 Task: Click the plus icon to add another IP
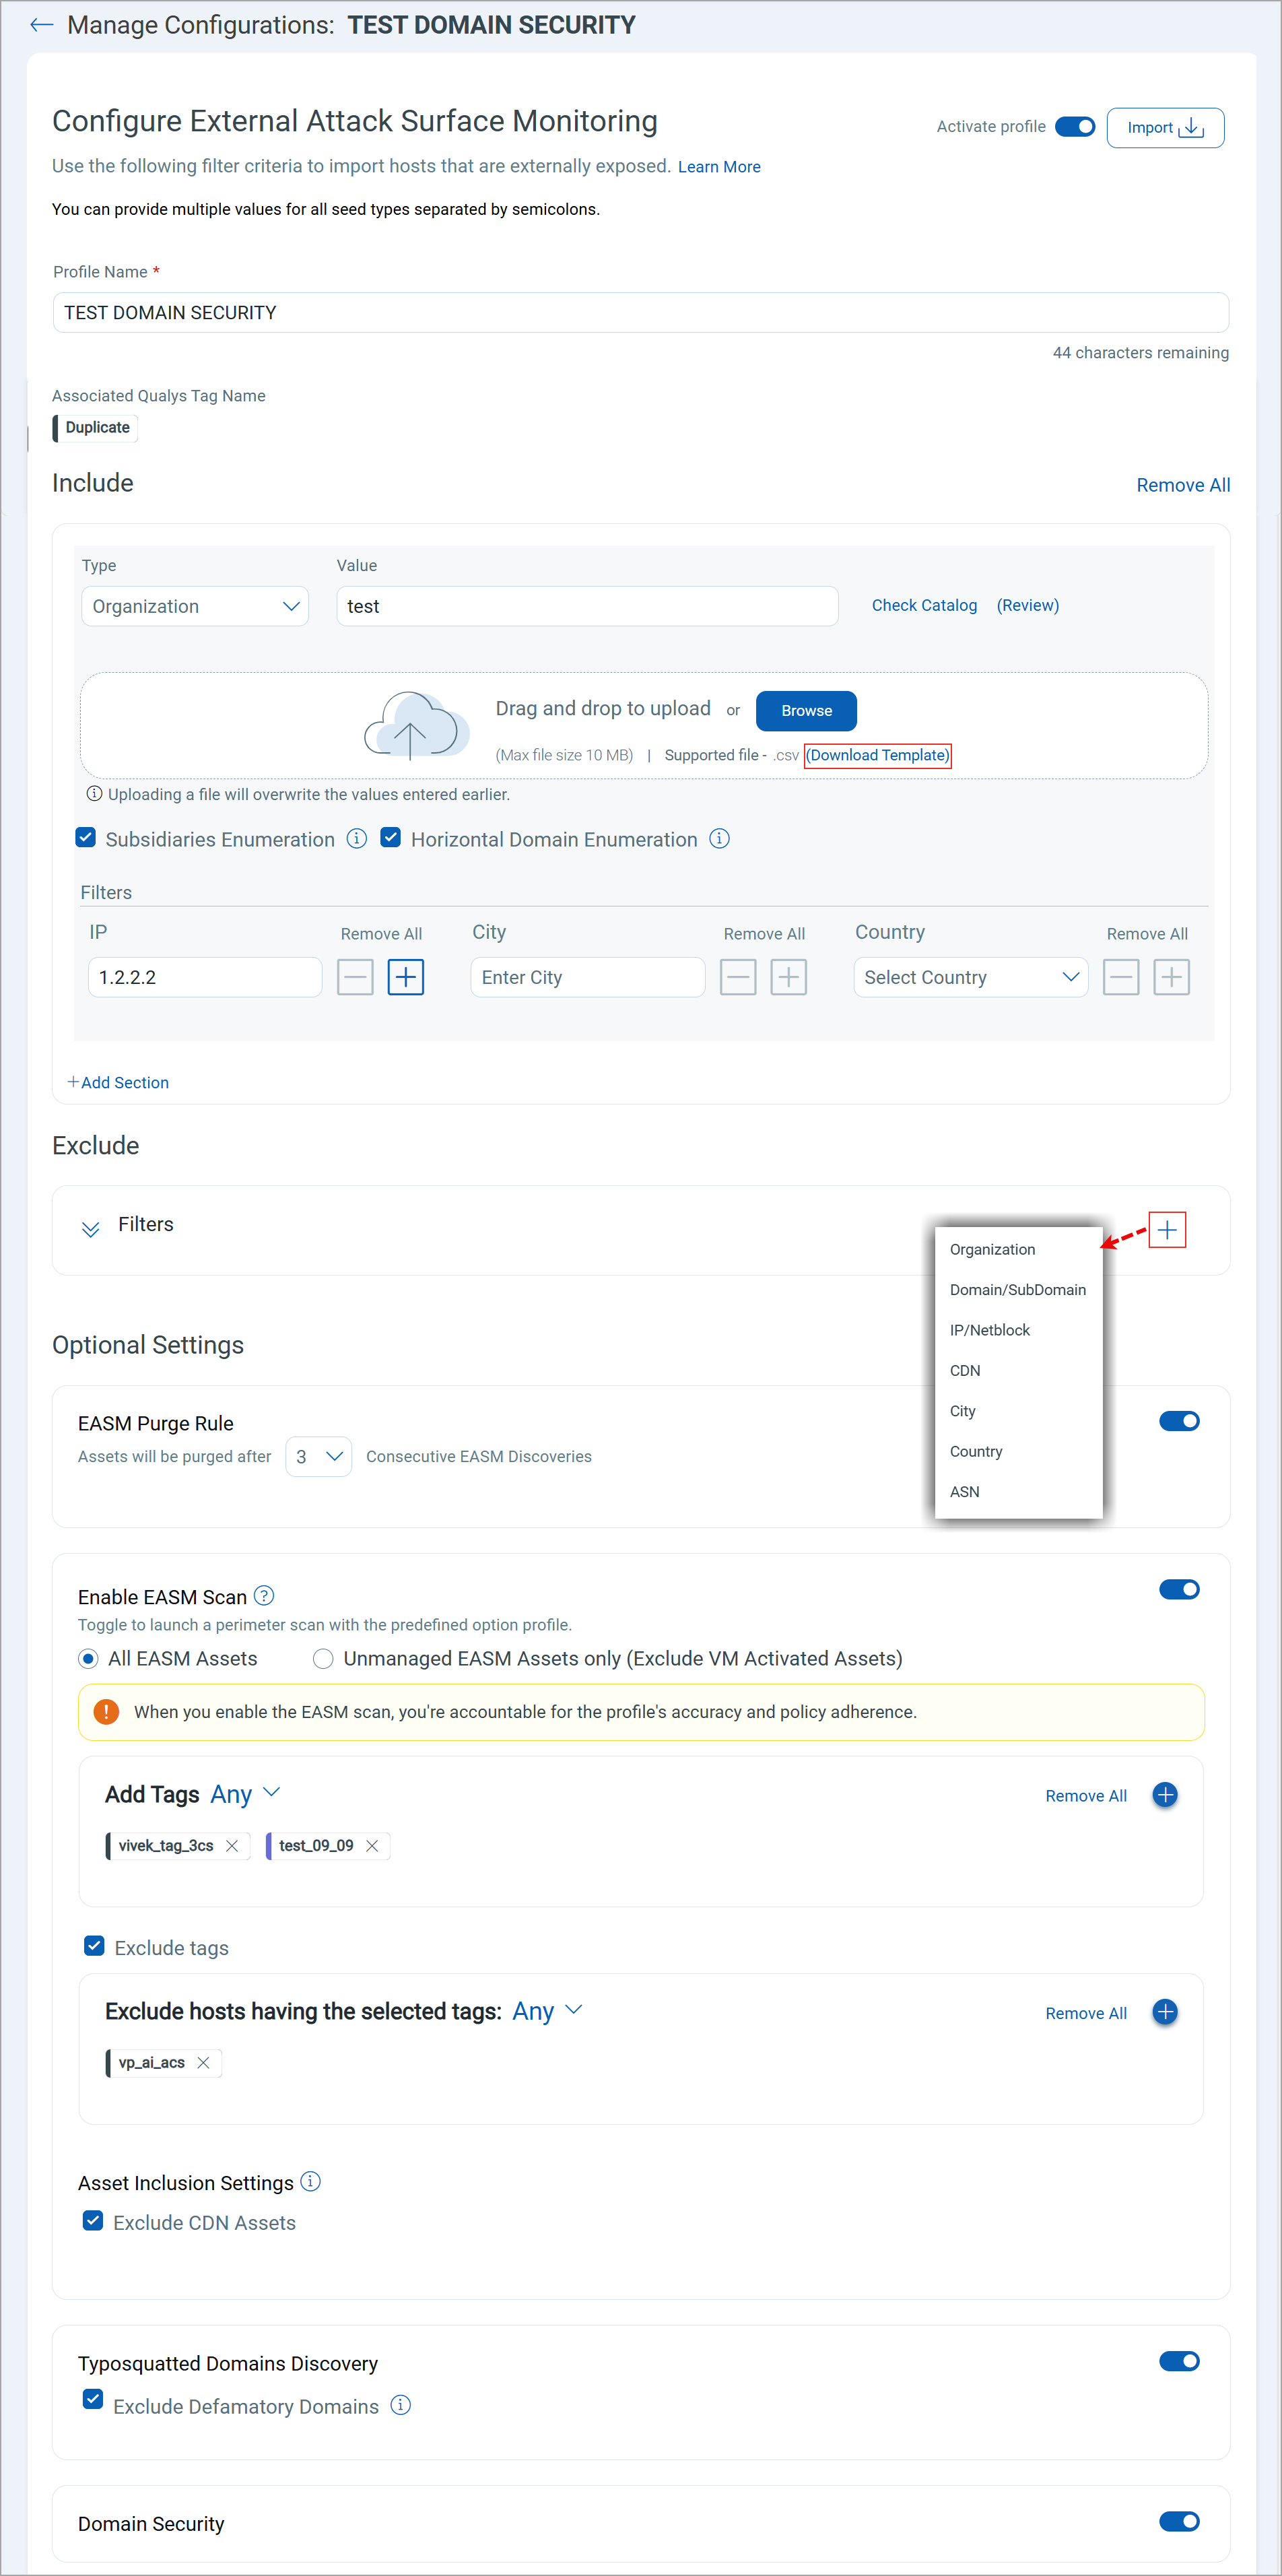(406, 977)
